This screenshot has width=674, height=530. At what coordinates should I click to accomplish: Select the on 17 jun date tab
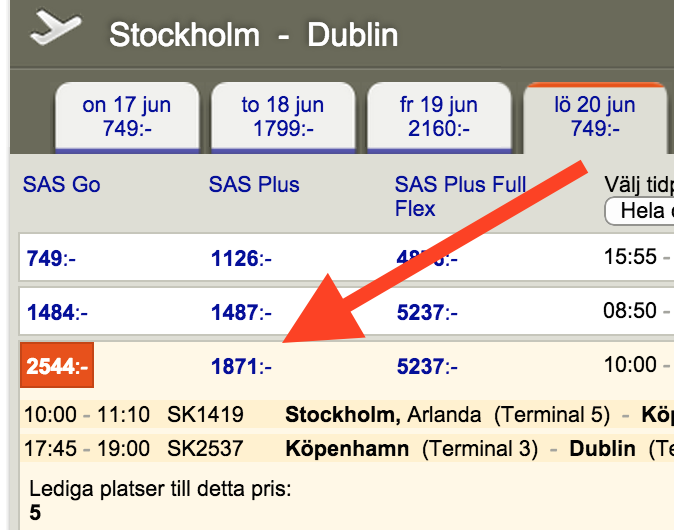[x=126, y=117]
